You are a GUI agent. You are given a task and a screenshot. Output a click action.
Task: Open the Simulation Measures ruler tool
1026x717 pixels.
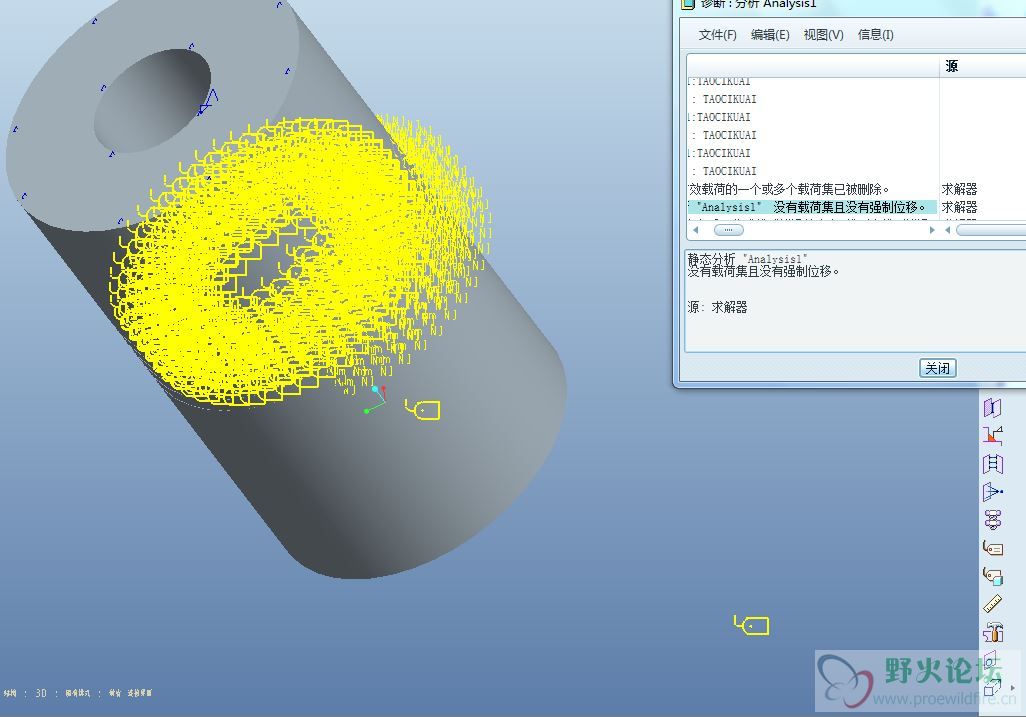[993, 604]
